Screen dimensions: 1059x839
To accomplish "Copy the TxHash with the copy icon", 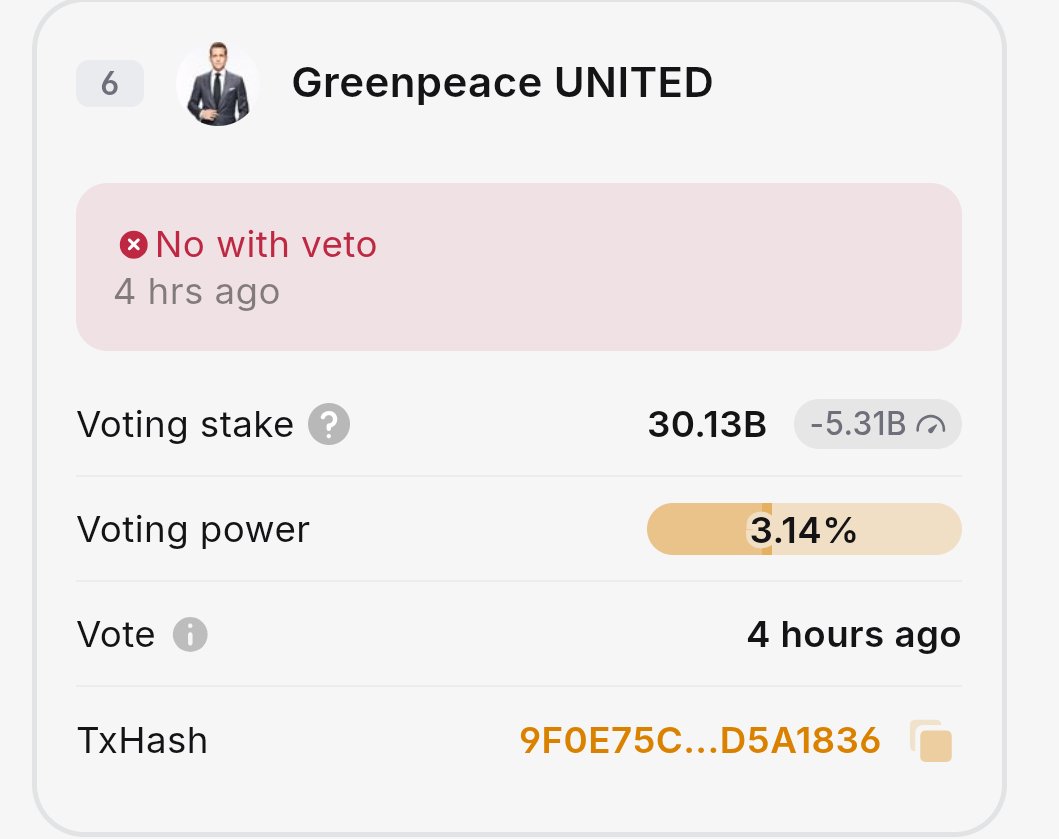I will [x=931, y=741].
